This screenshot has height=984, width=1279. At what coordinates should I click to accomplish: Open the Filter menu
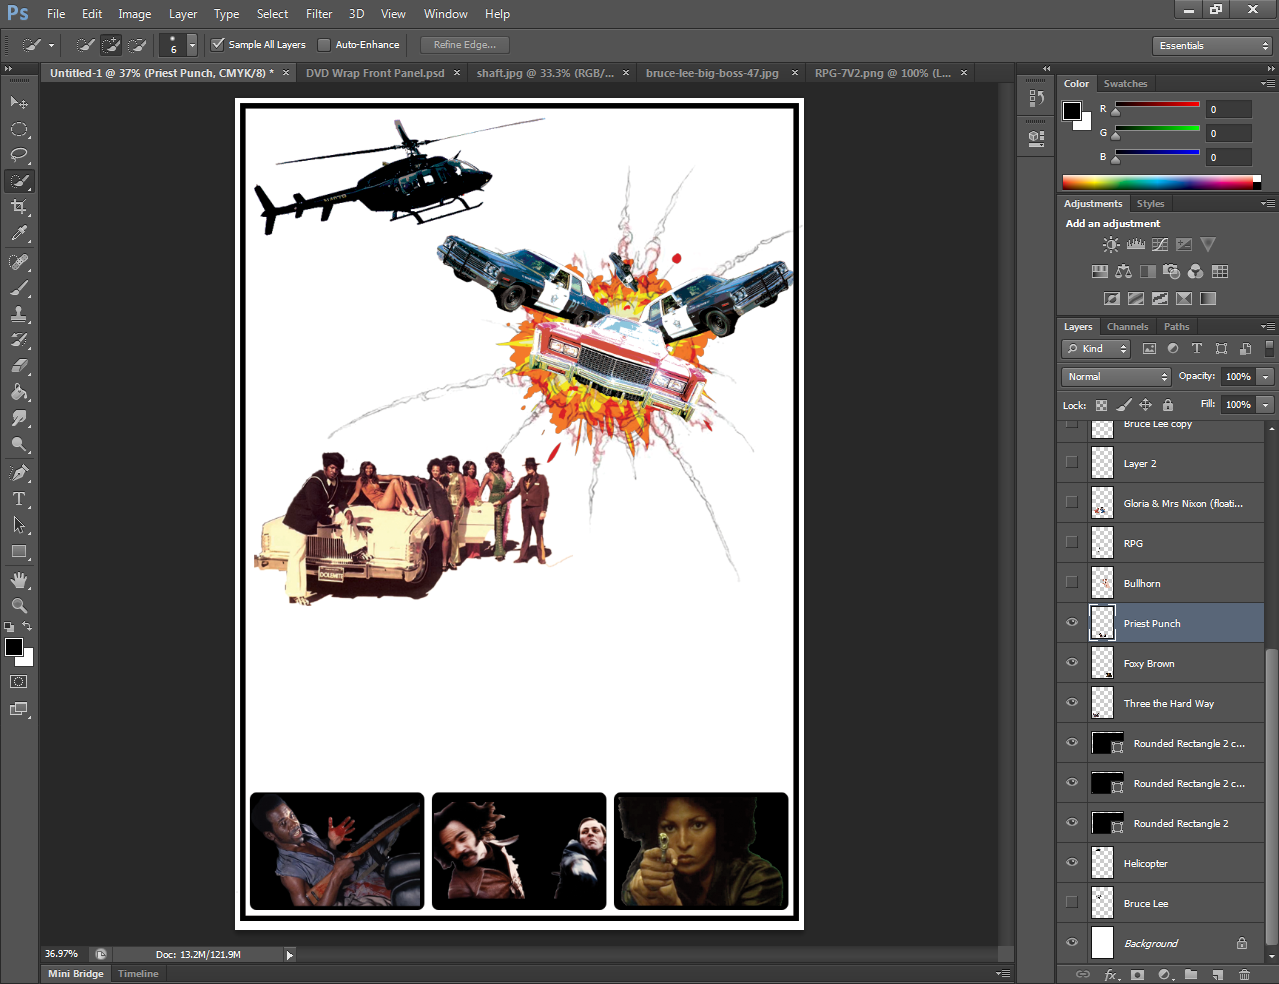coord(319,14)
